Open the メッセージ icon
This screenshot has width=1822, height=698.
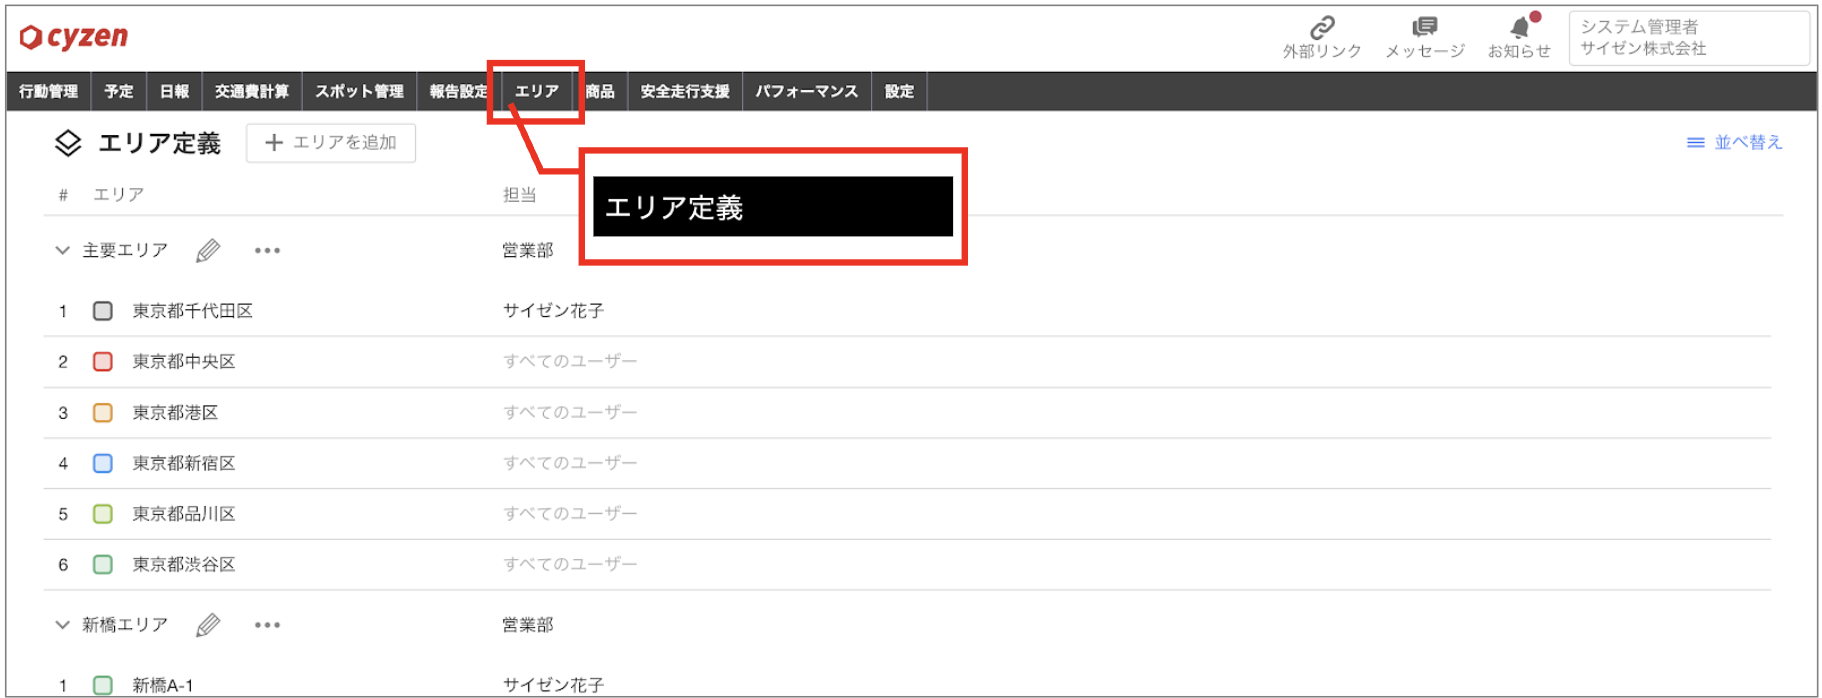[x=1424, y=27]
